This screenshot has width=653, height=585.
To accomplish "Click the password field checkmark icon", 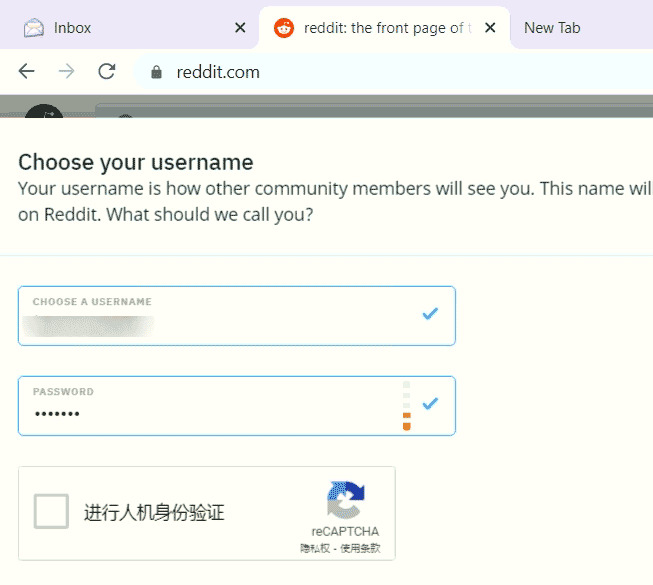I will tap(430, 403).
